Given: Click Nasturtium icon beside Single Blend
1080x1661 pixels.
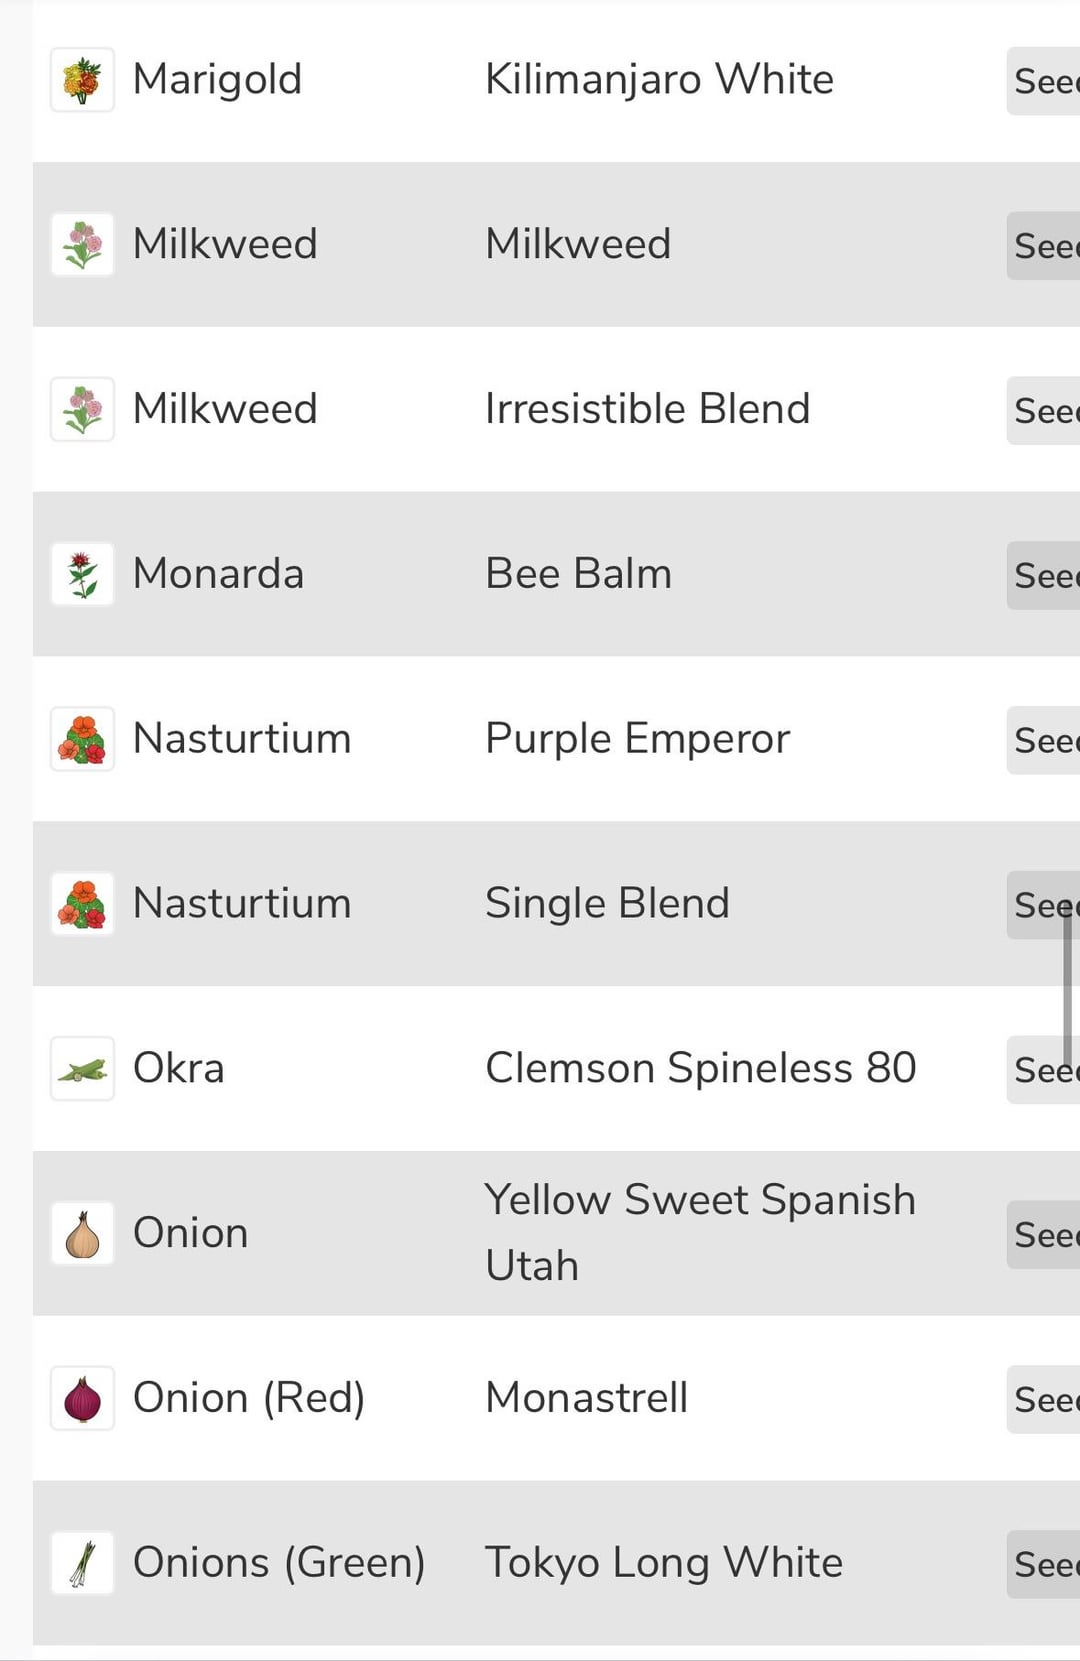Looking at the screenshot, I should click(82, 904).
